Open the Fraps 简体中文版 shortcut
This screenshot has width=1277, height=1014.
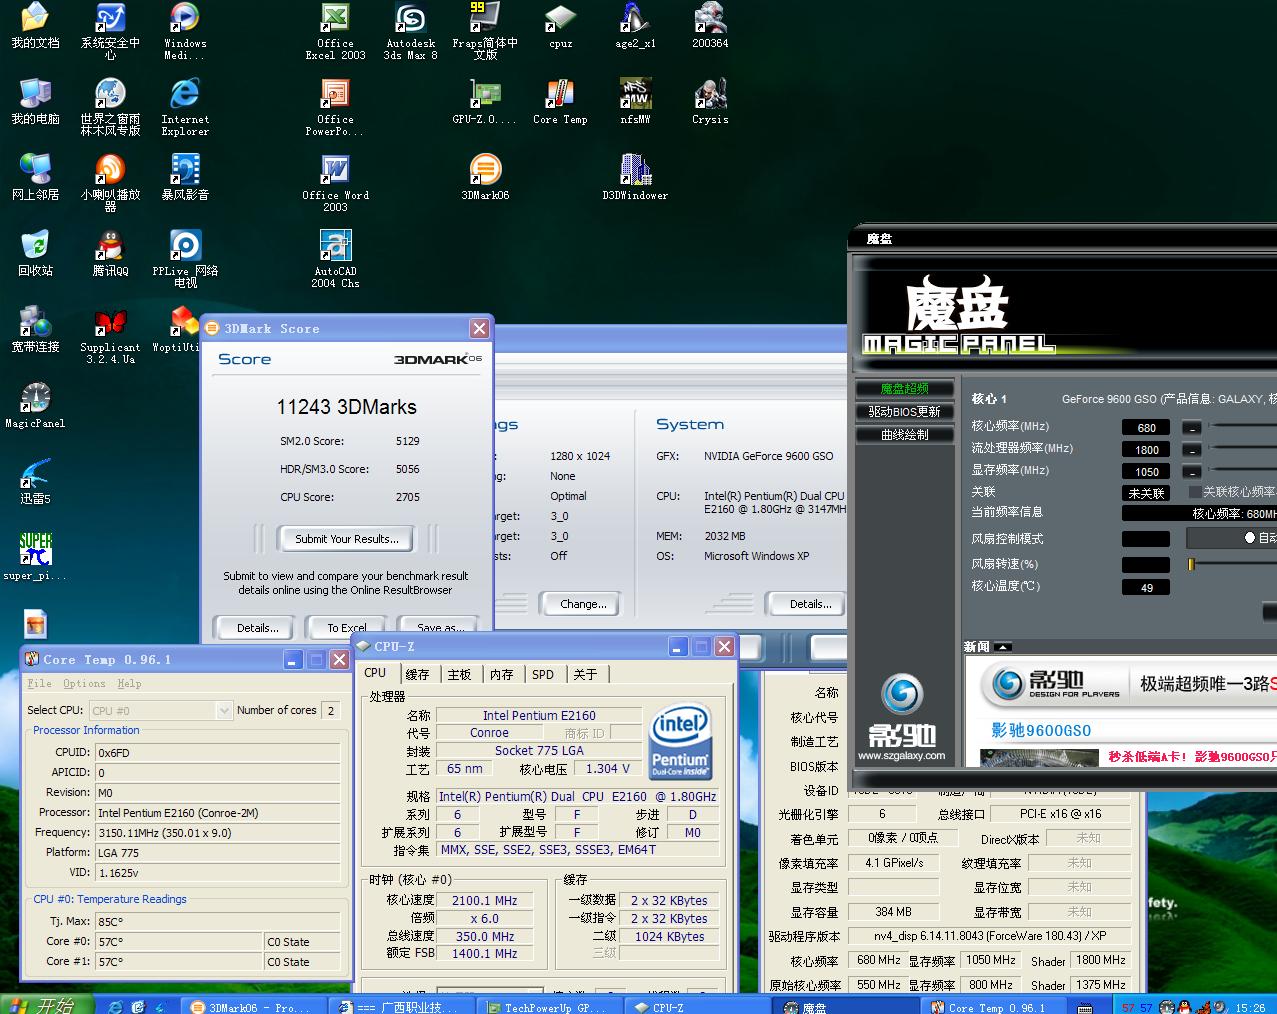tap(485, 32)
